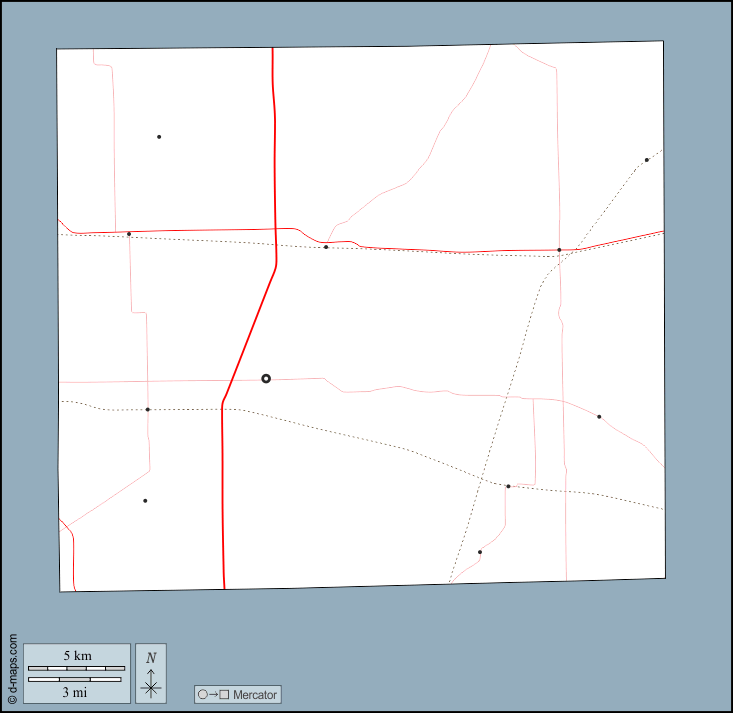Select the town dot on the western dashed railway
This screenshot has width=733, height=713.
(x=148, y=409)
